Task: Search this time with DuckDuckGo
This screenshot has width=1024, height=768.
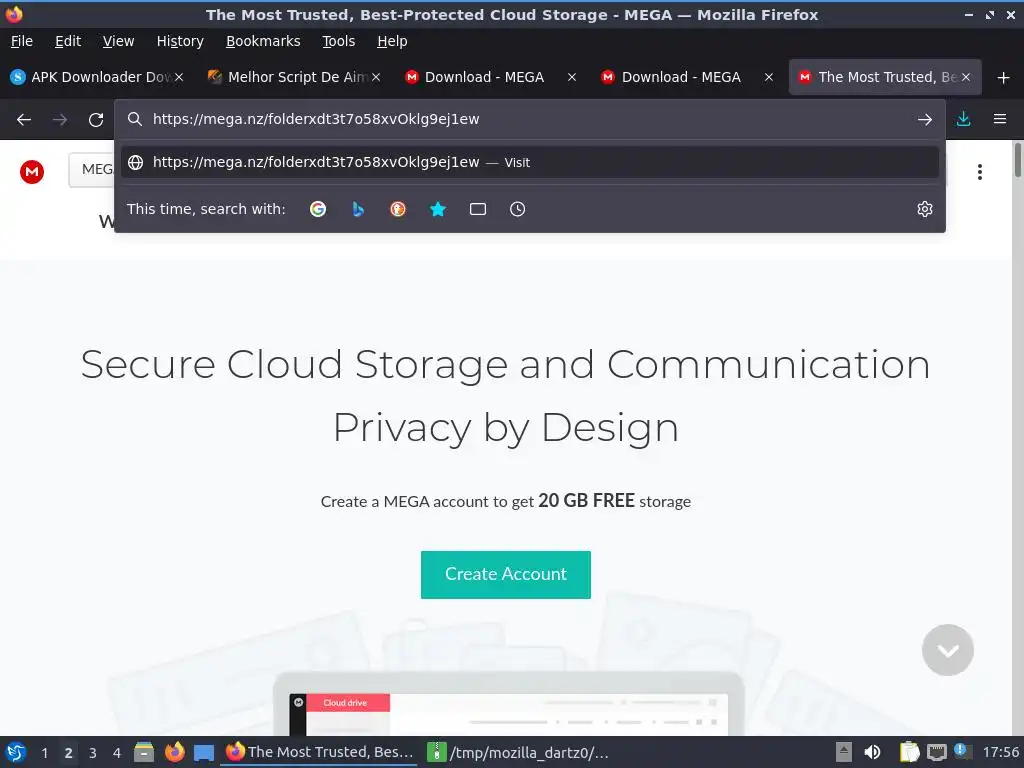Action: tap(398, 209)
